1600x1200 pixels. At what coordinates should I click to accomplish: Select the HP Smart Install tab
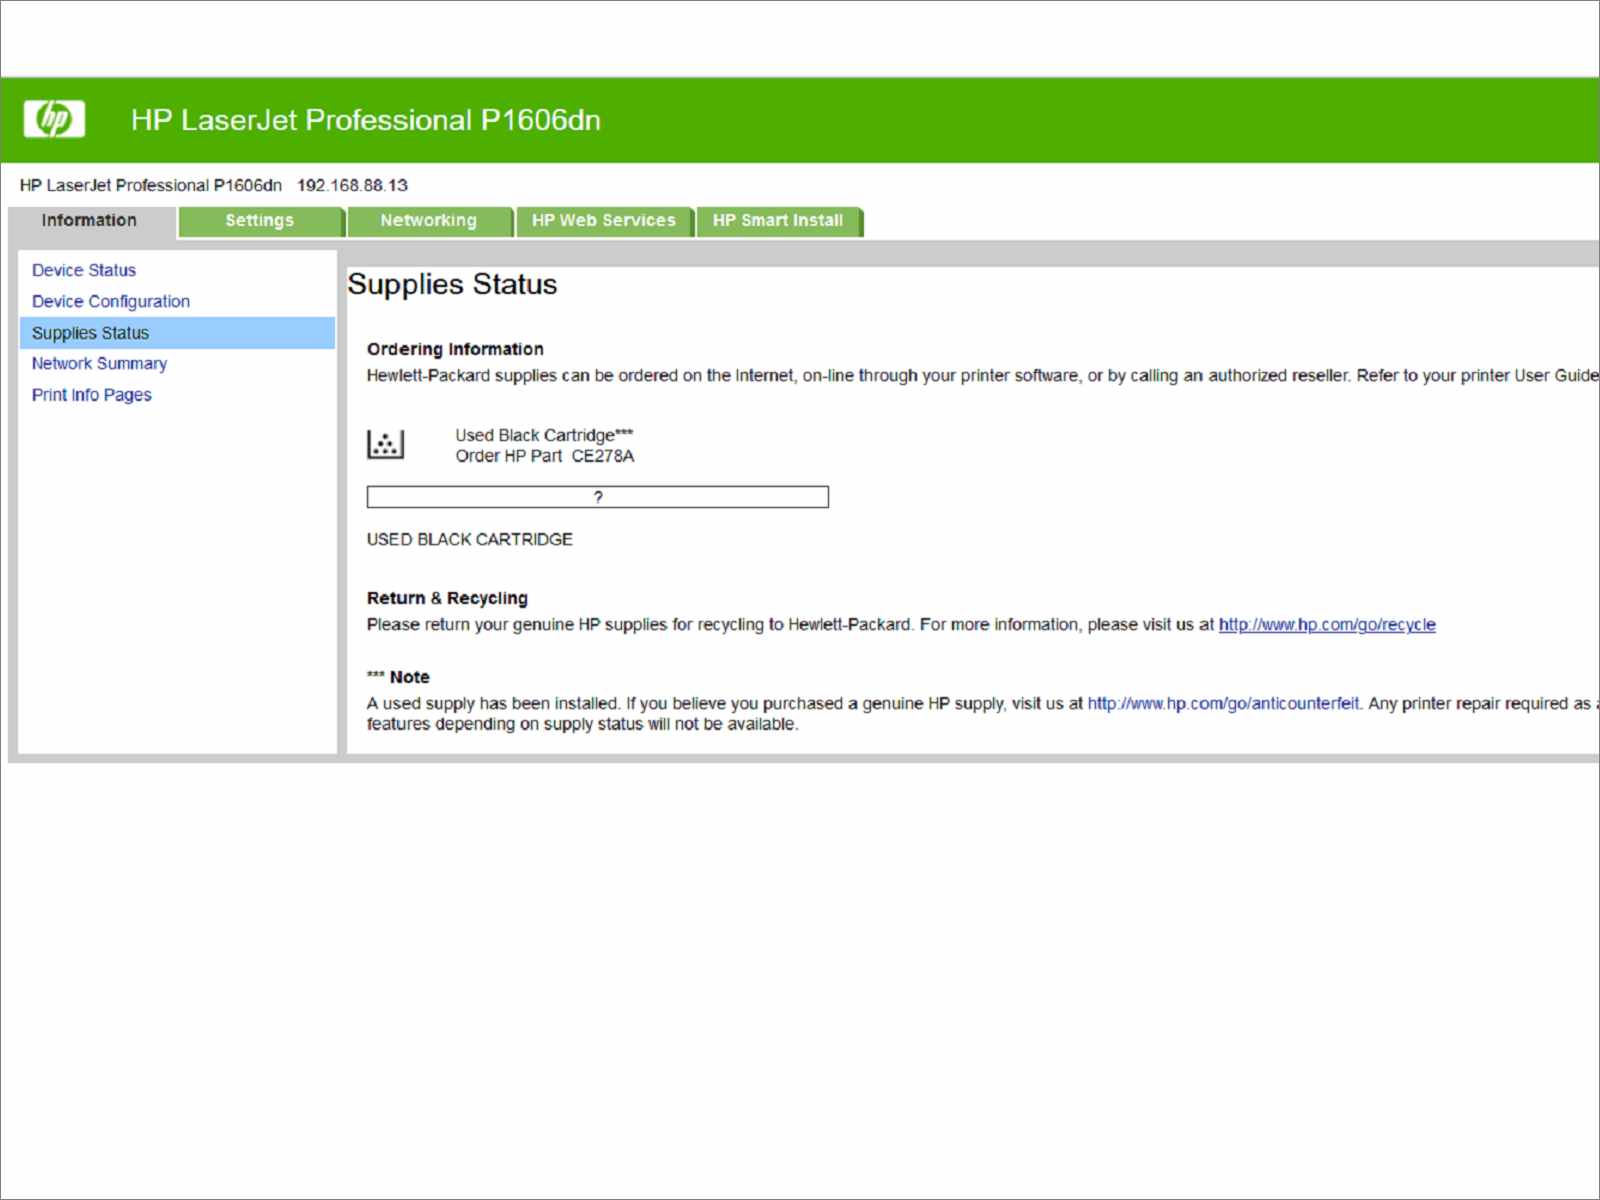778,221
